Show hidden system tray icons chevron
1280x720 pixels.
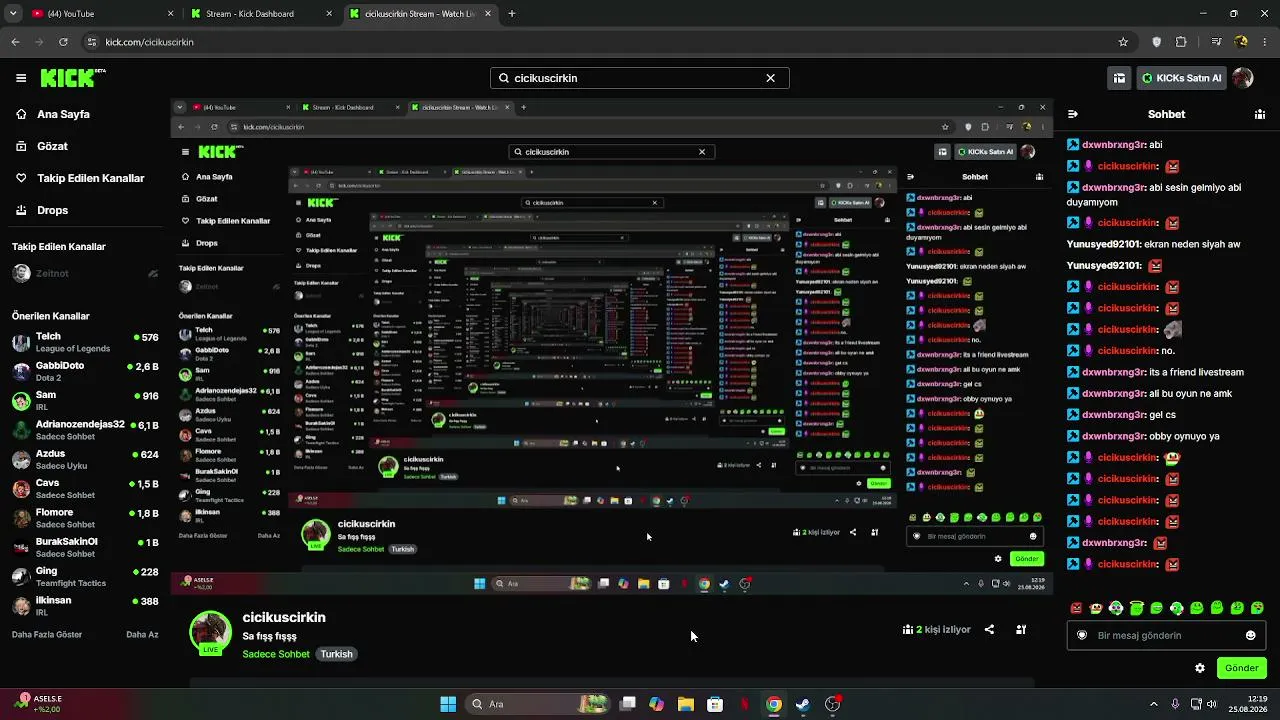(1154, 704)
